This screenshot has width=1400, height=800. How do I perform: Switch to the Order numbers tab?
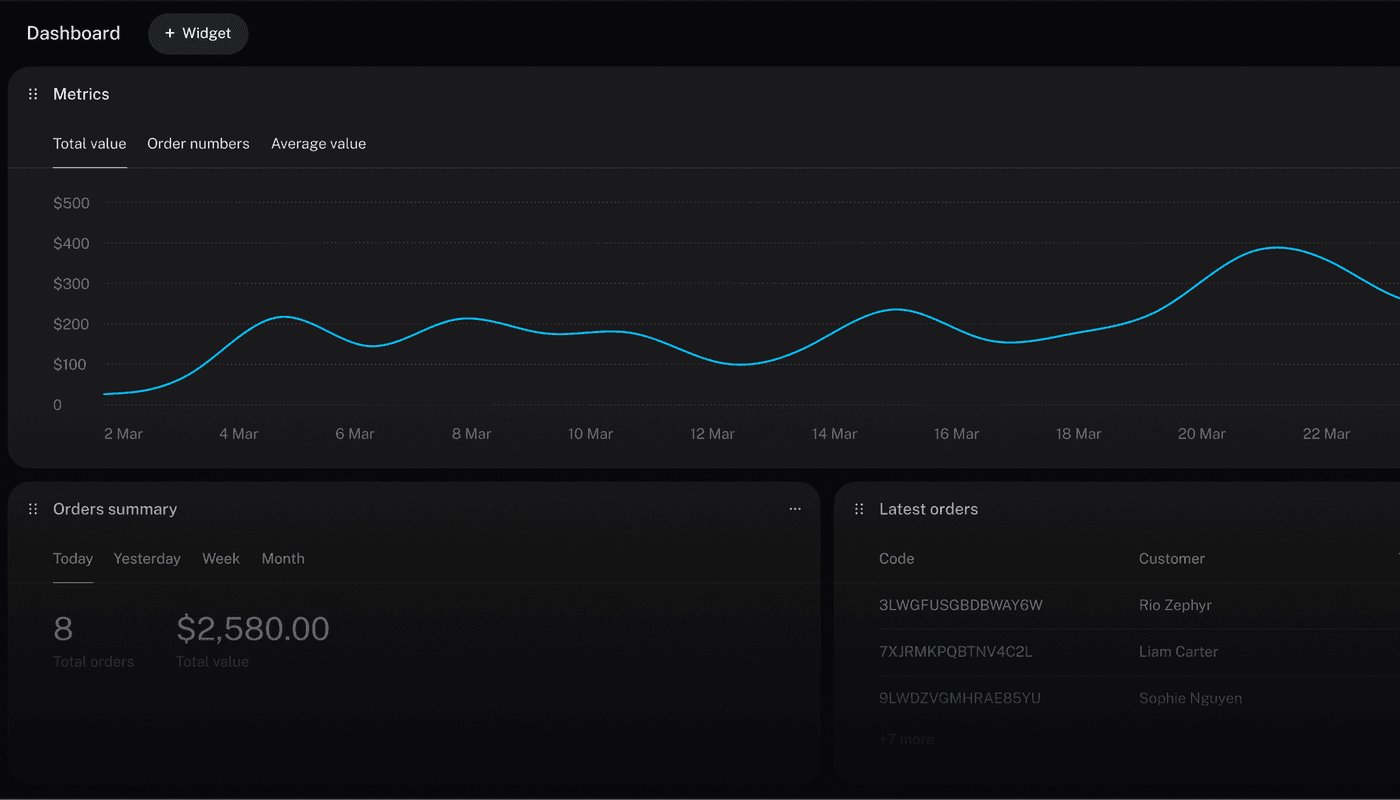coord(198,144)
